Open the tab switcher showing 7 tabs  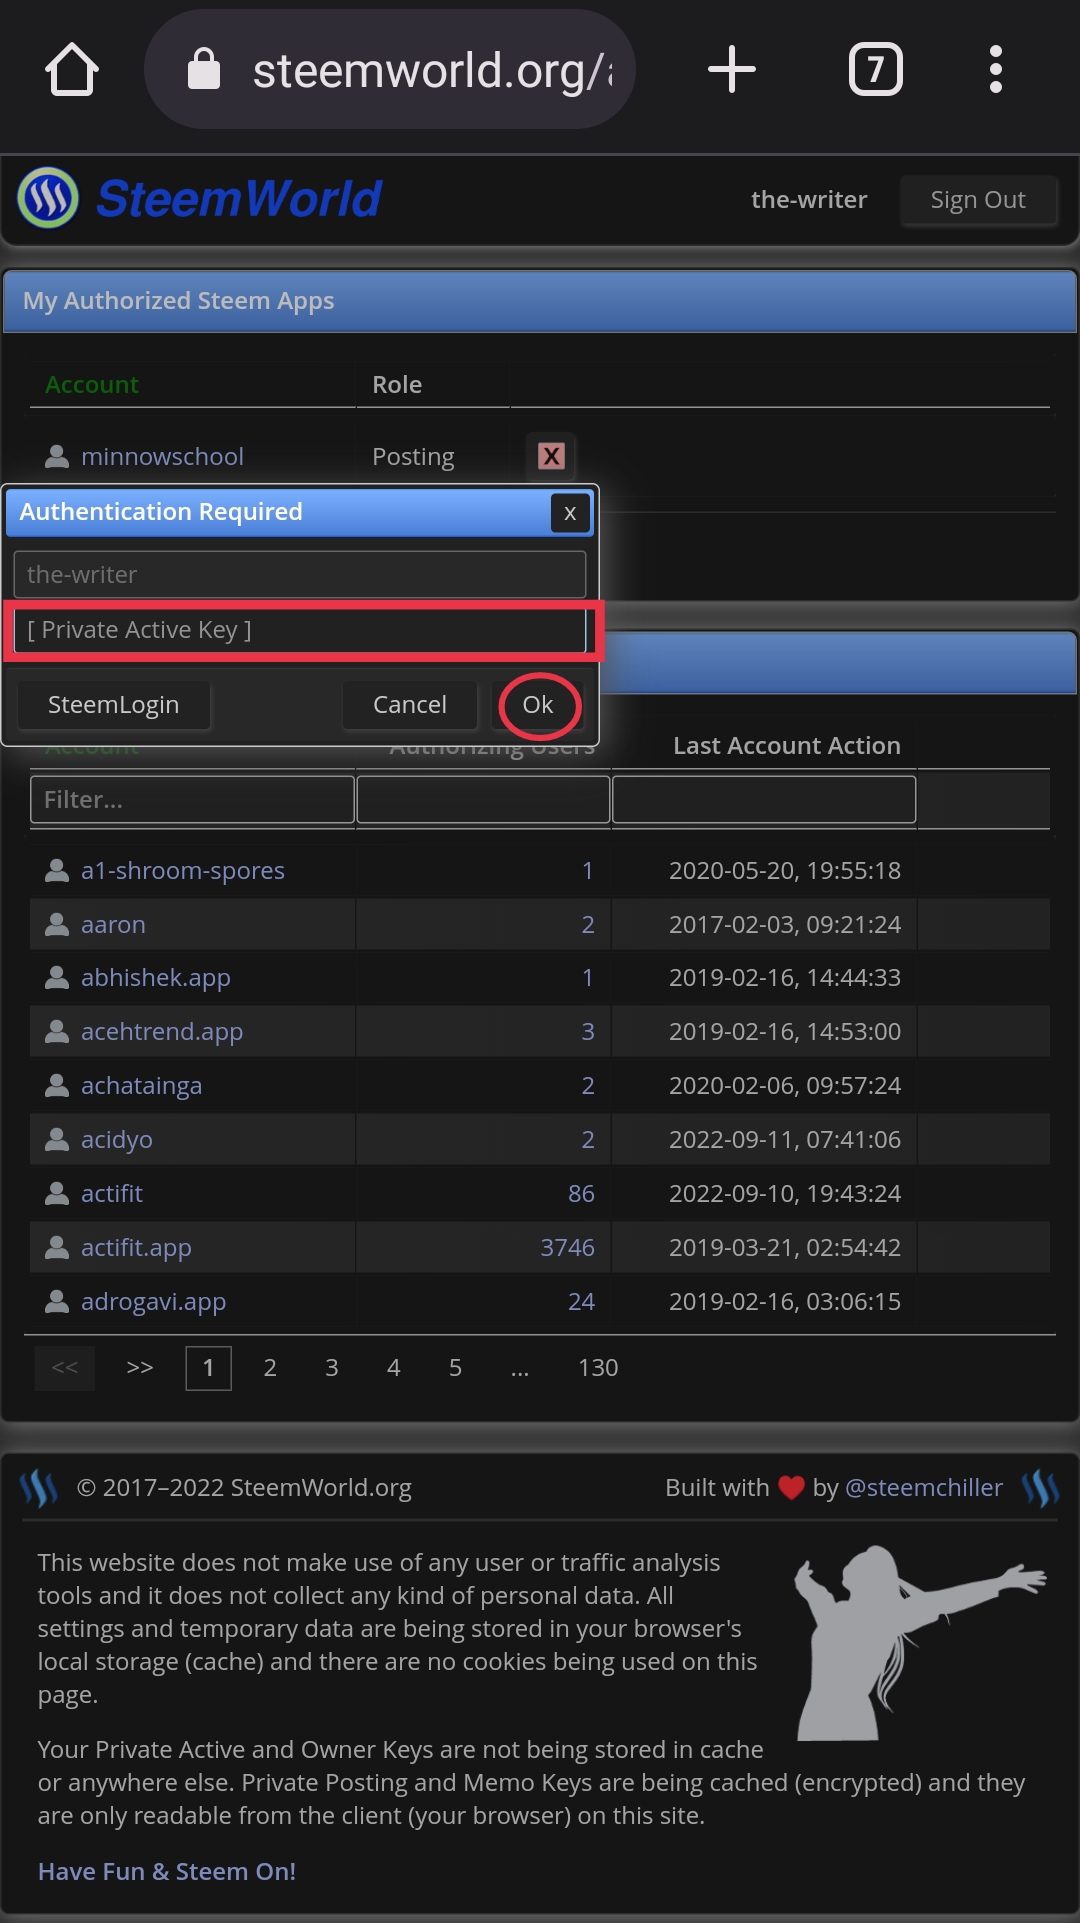876,70
